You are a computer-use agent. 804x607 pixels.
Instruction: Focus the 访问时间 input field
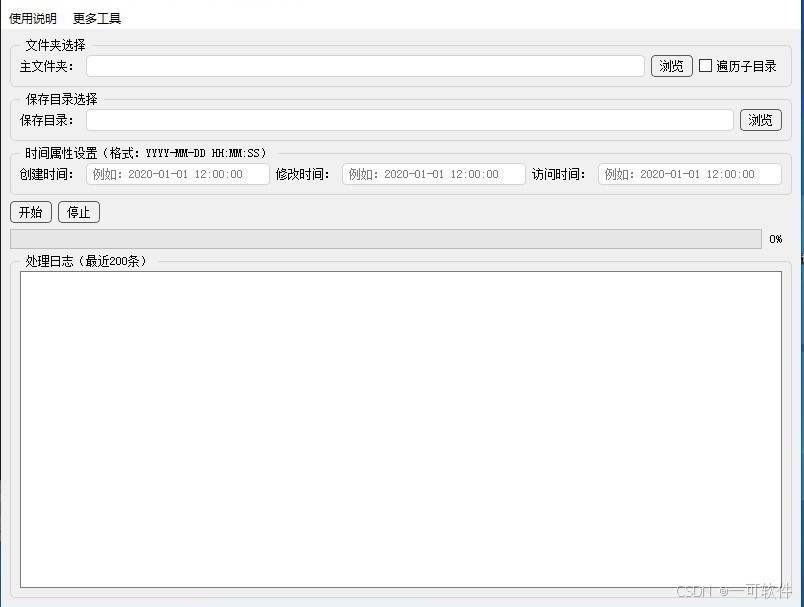[690, 174]
